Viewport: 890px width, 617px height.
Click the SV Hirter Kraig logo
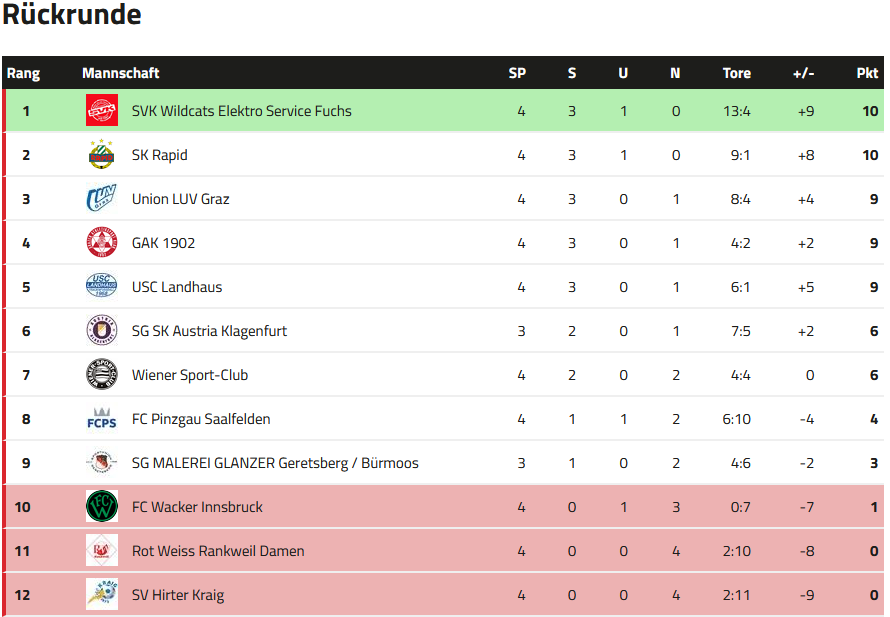click(101, 595)
